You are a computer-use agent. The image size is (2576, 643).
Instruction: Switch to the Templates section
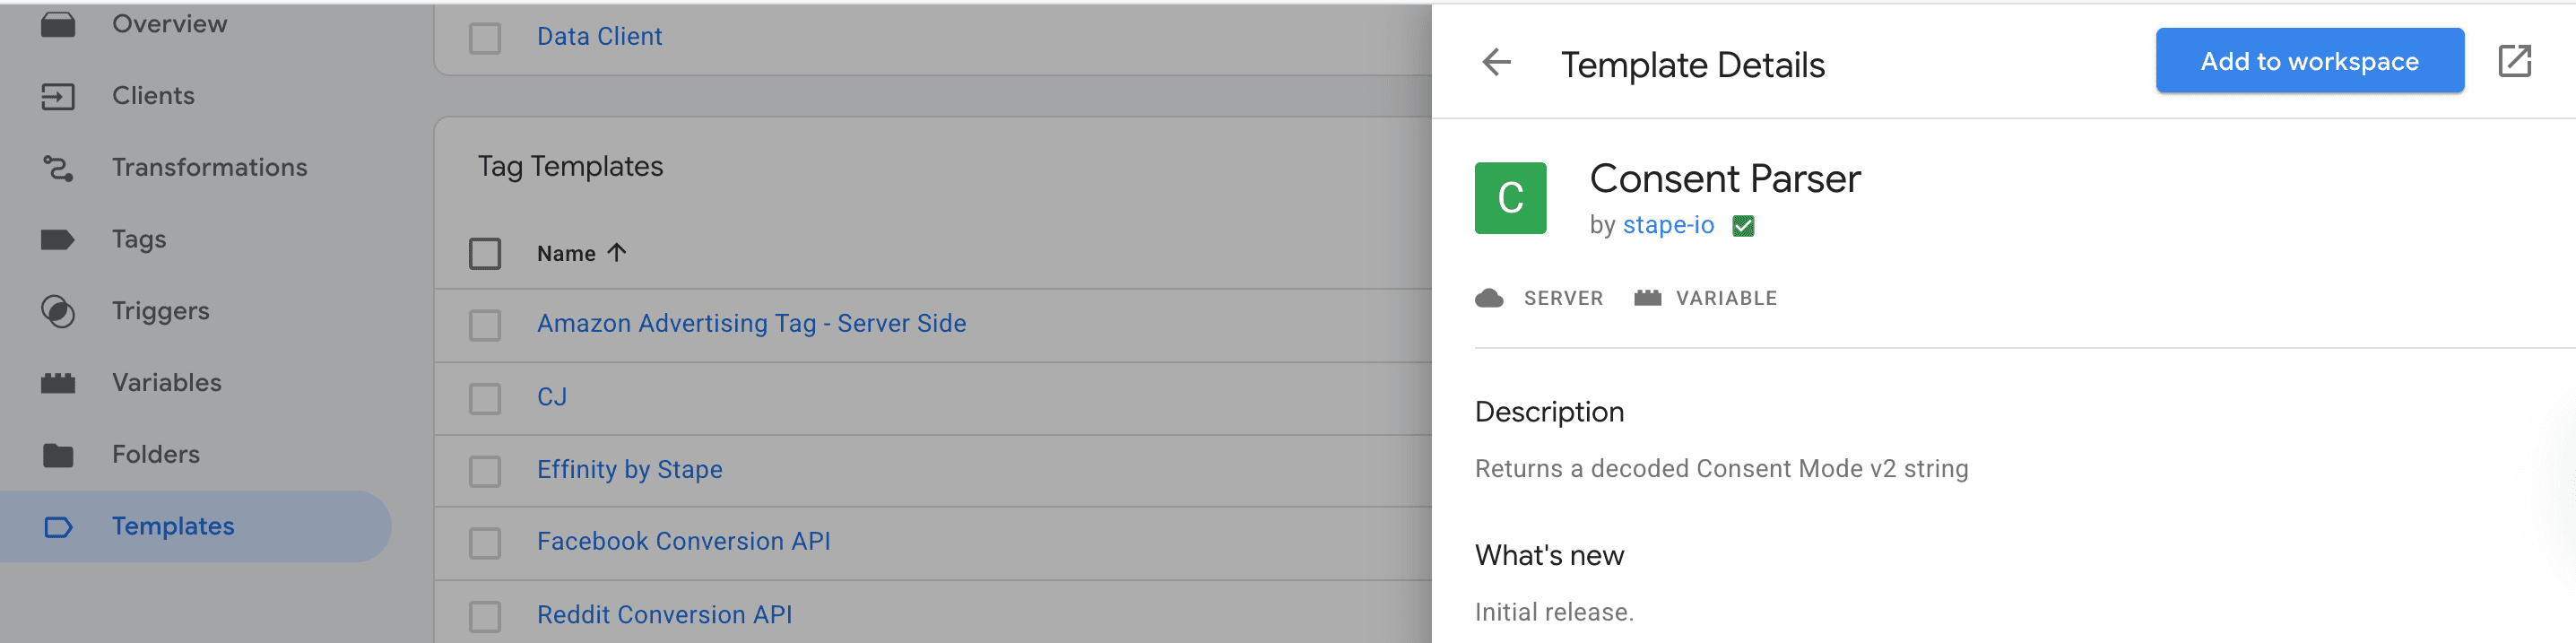pyautogui.click(x=172, y=526)
